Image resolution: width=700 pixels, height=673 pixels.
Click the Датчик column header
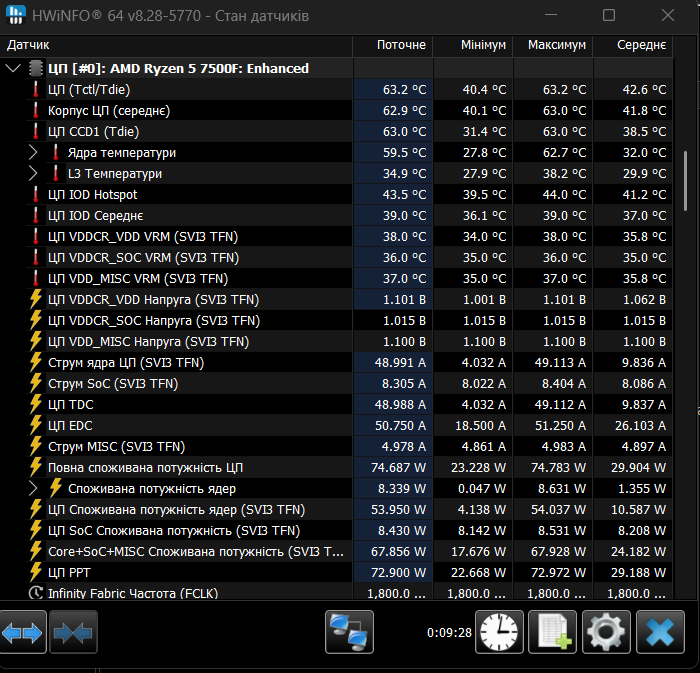[x=28, y=46]
